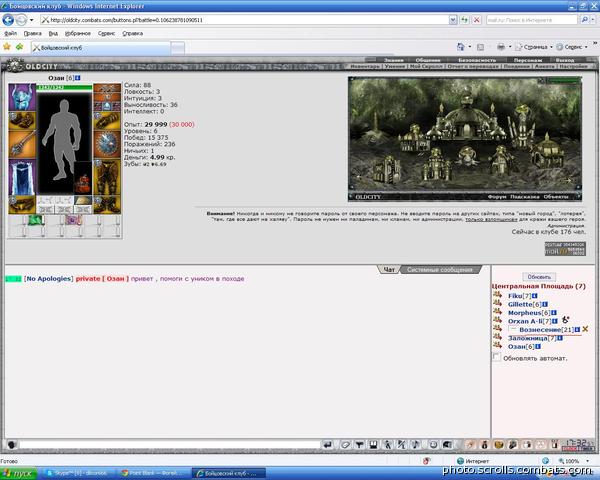This screenshot has width=600, height=480.
Task: Open the Инвентарь submenu item
Action: 365,66
